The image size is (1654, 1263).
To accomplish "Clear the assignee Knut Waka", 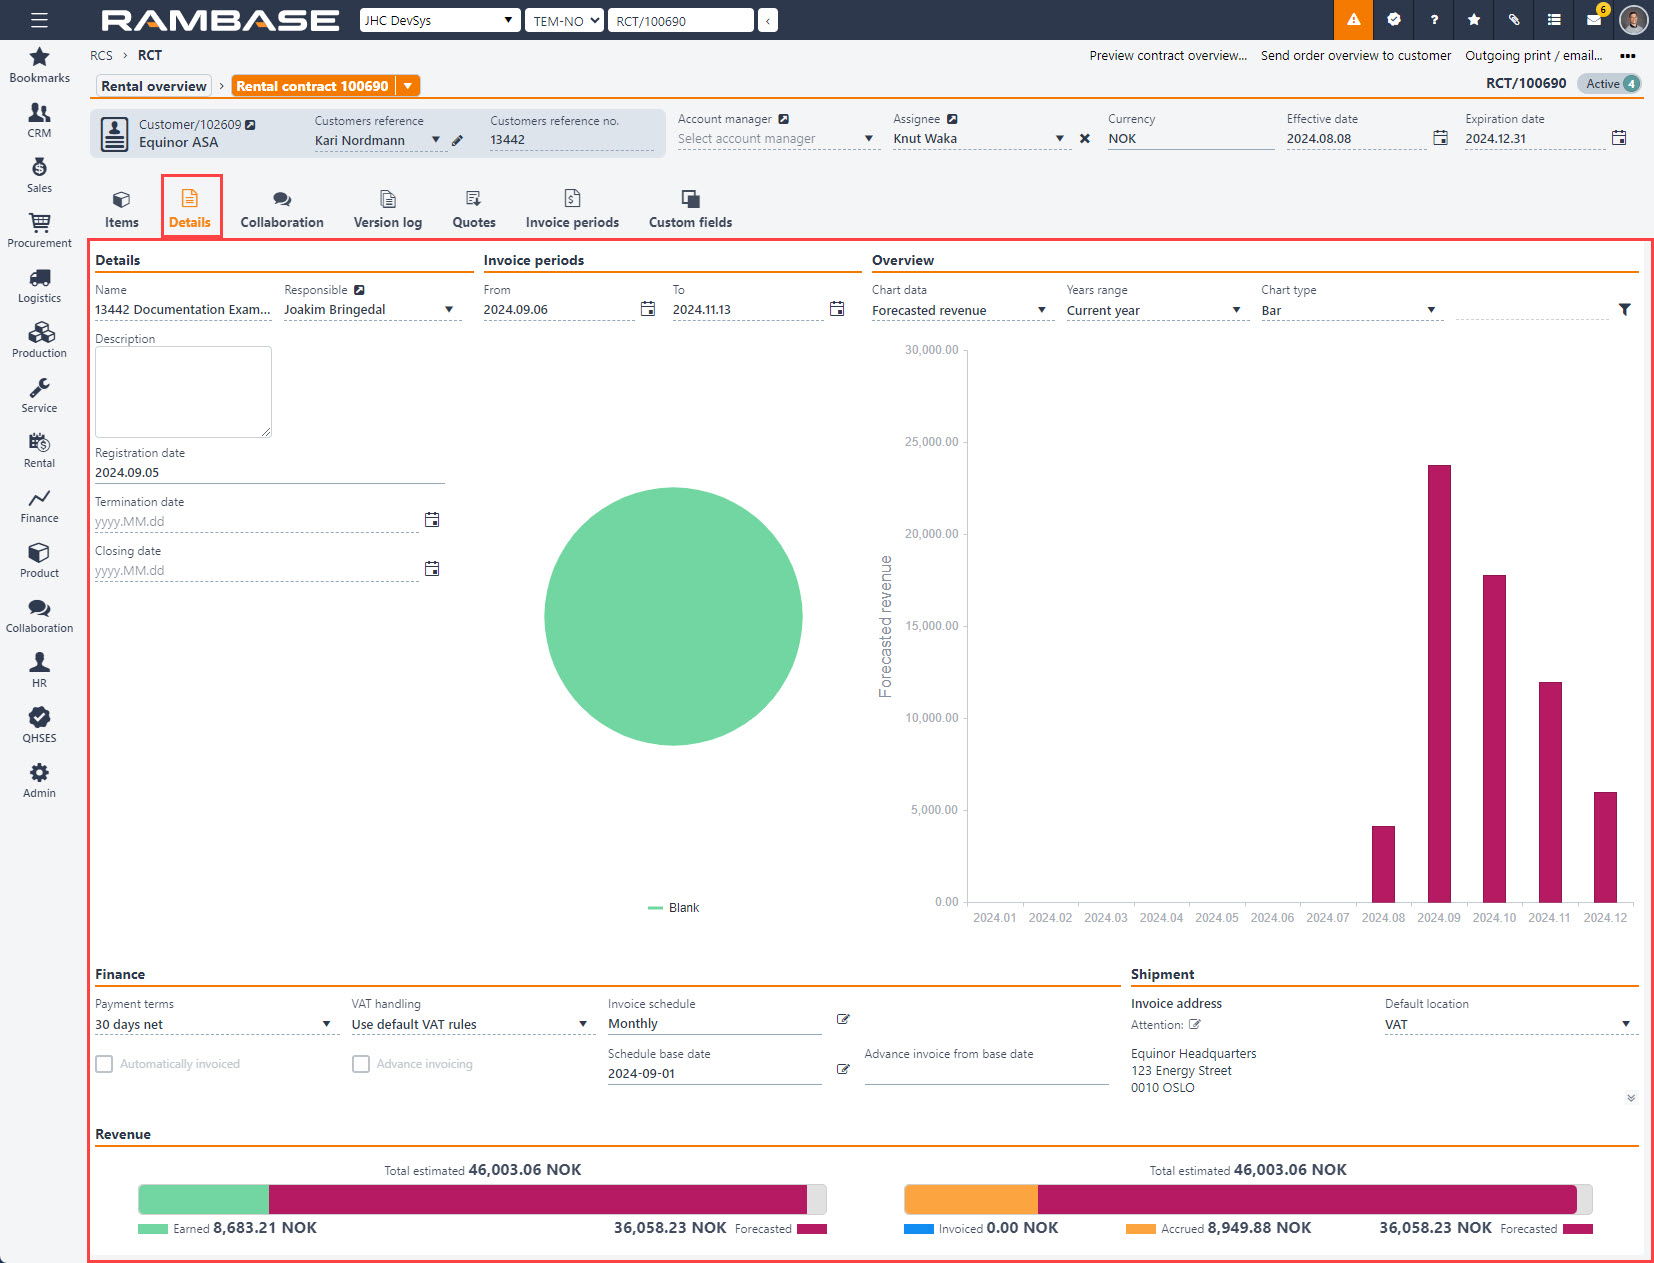I will [x=1085, y=139].
